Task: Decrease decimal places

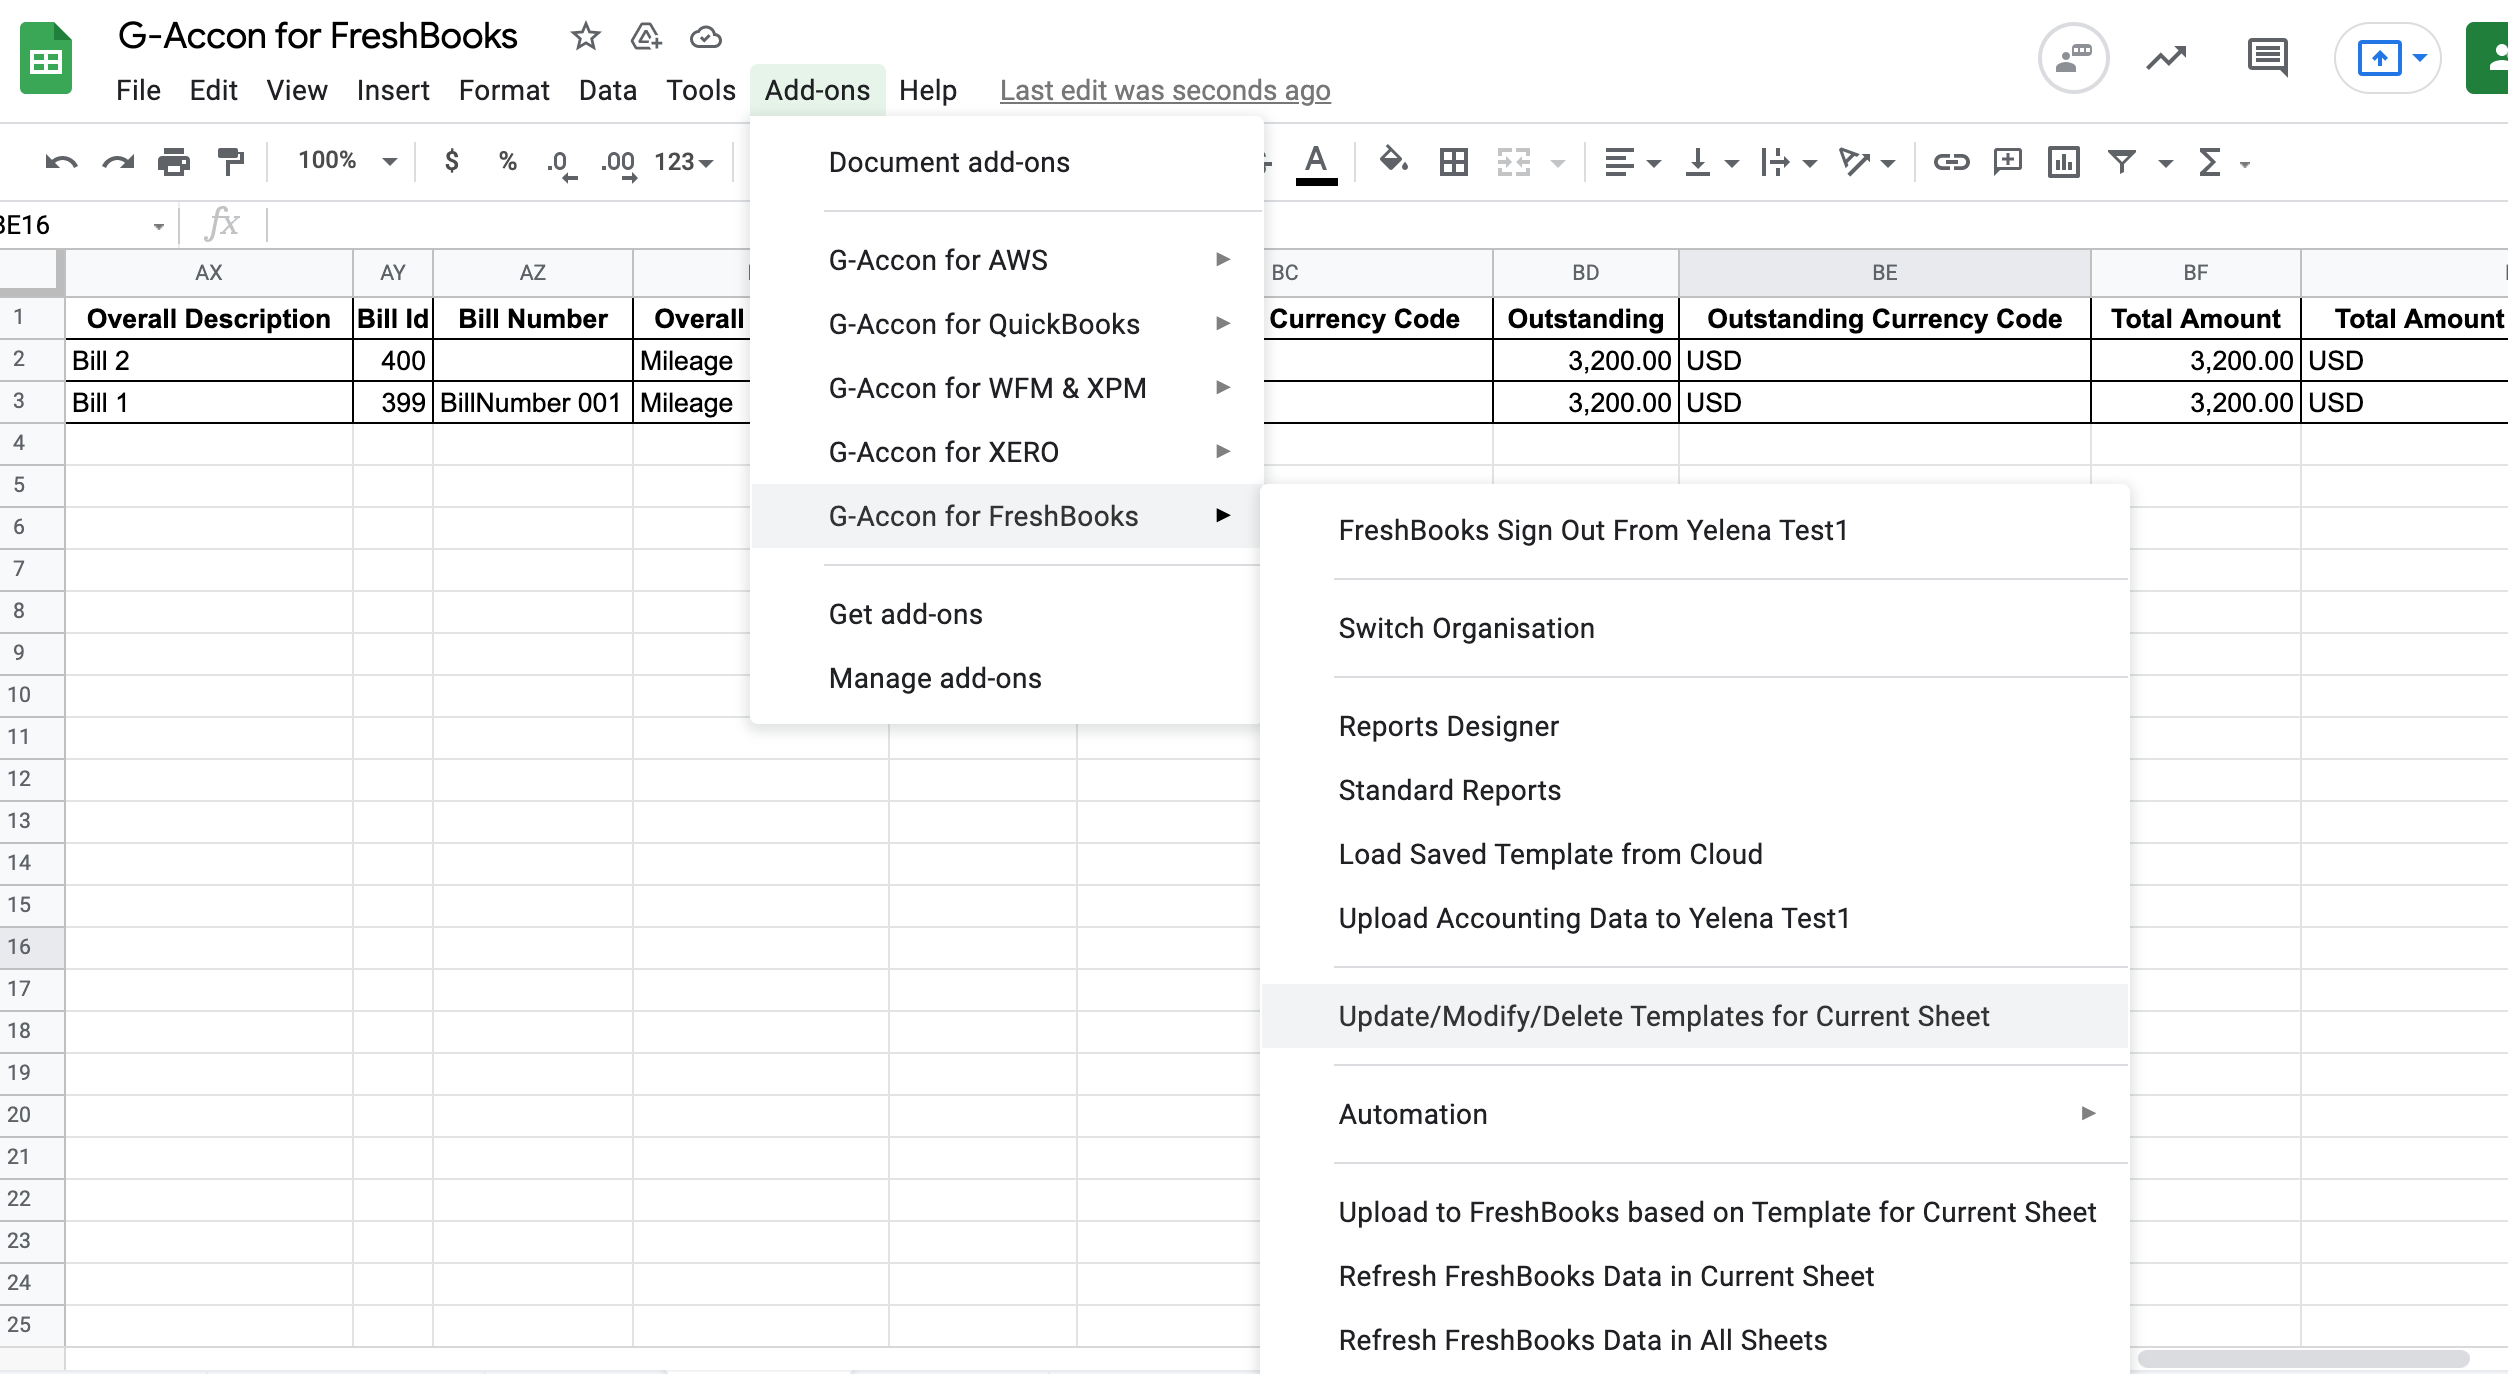Action: 562,164
